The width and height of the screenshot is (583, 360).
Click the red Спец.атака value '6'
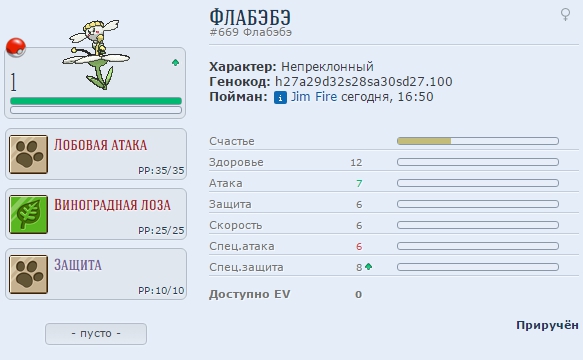tap(359, 247)
